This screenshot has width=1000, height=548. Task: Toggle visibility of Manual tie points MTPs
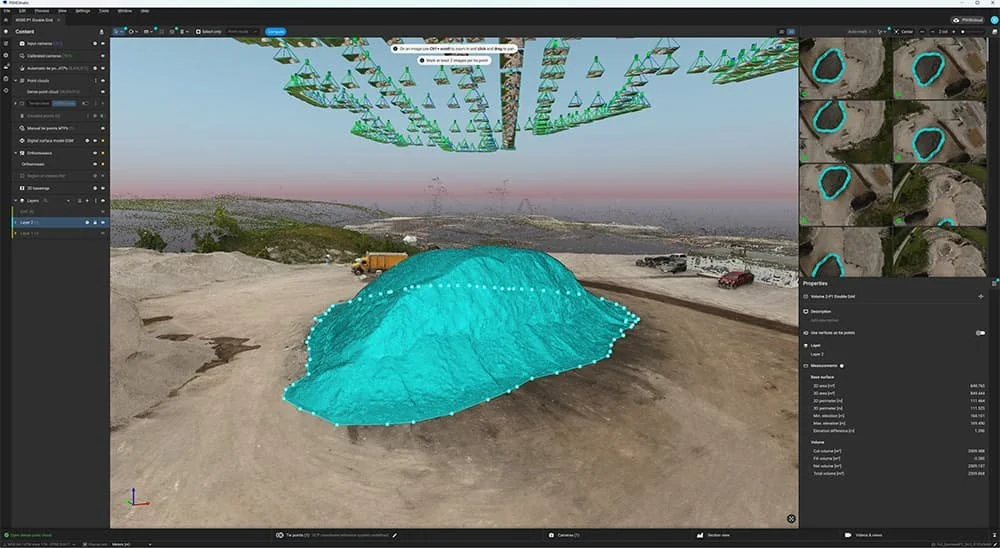tap(103, 128)
